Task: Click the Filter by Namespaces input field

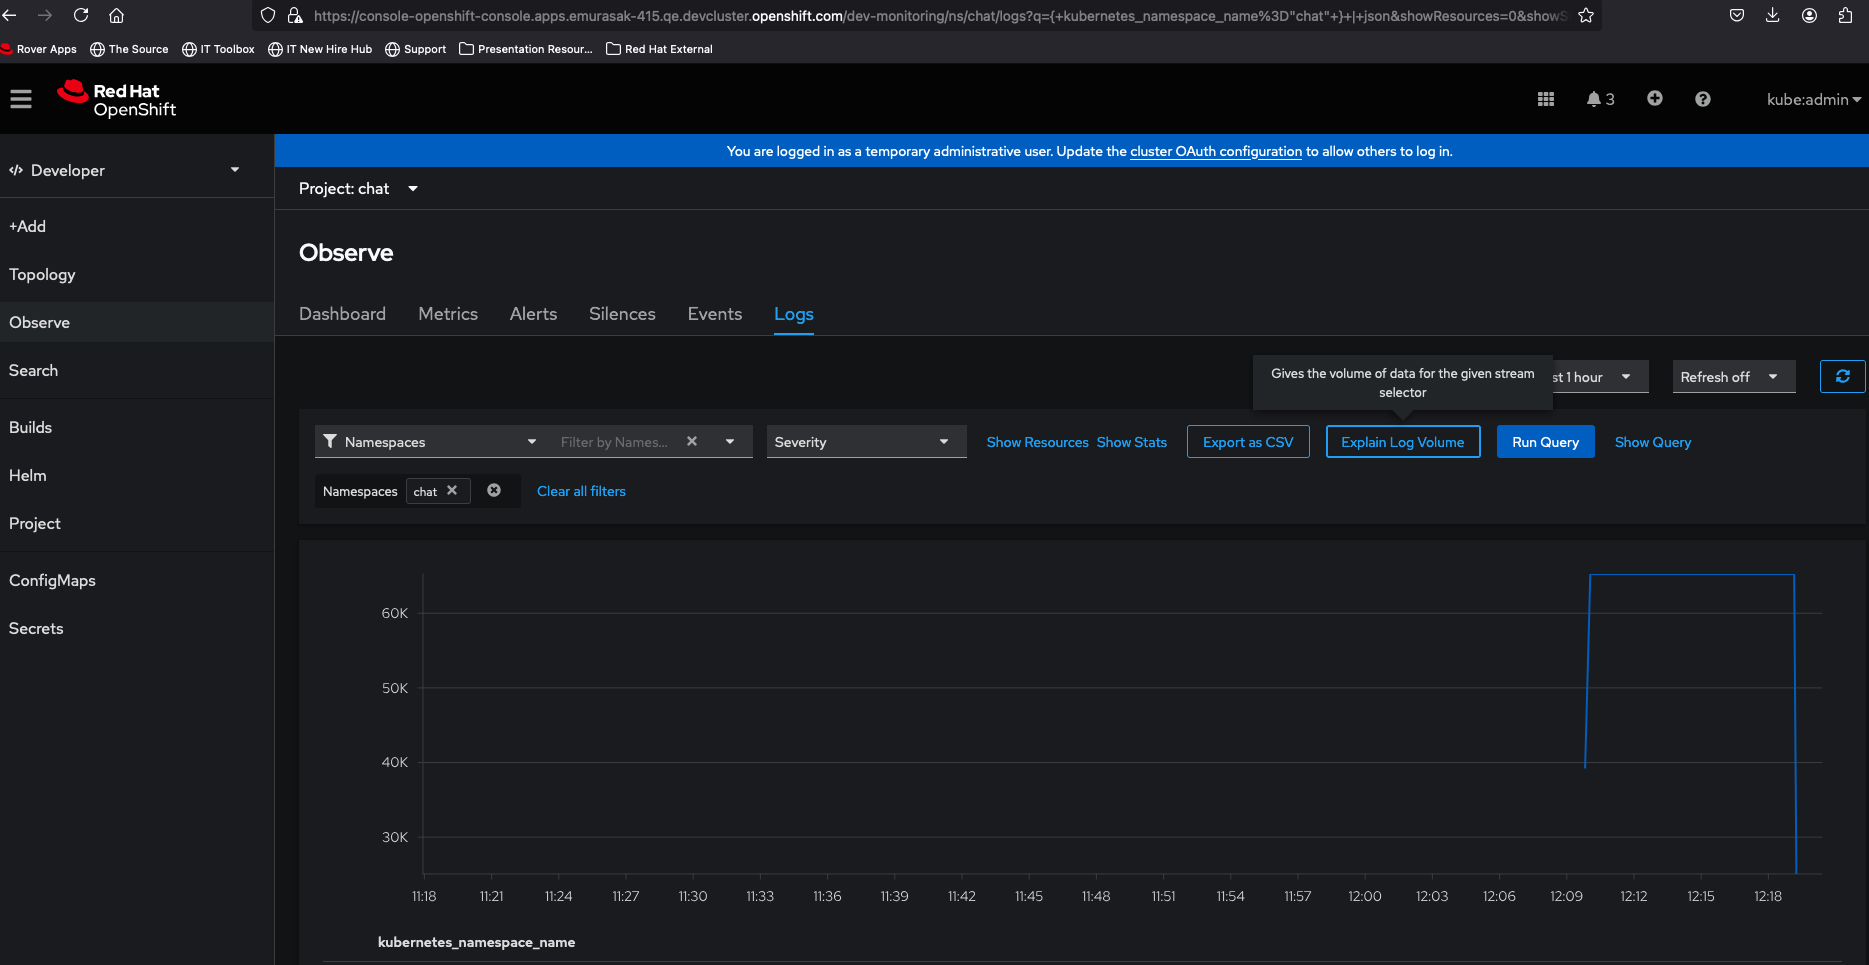Action: 614,442
